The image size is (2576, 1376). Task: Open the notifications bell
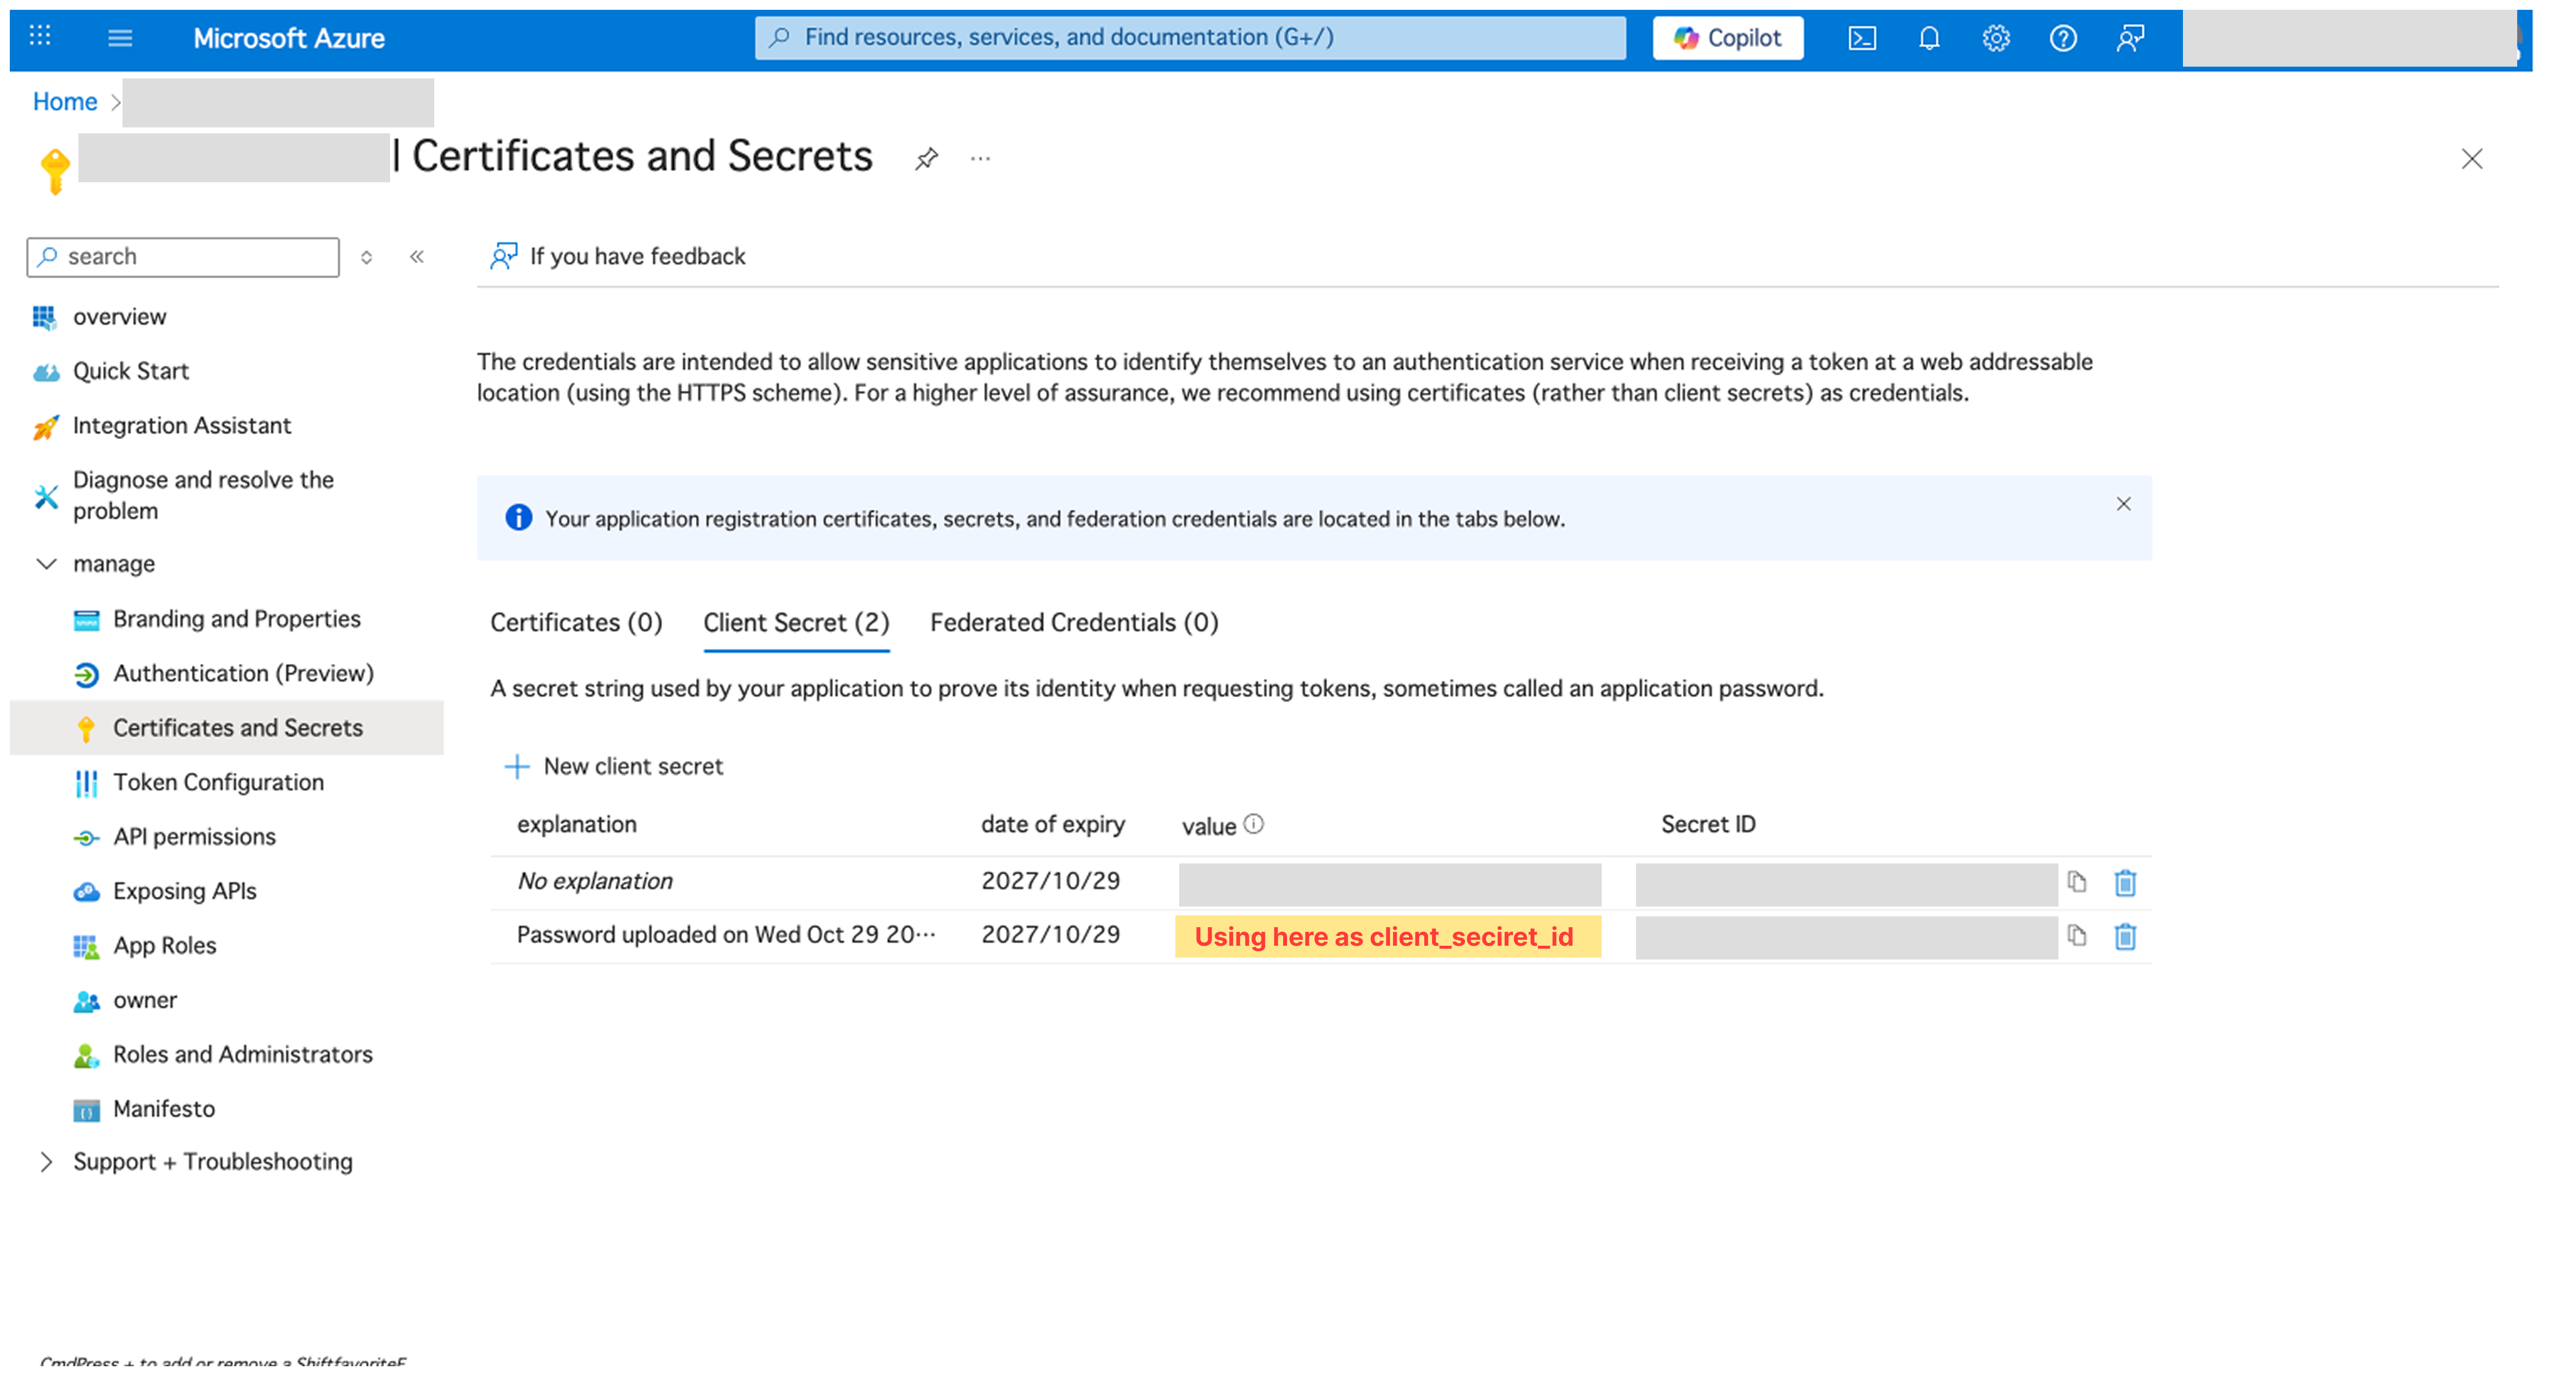(1929, 38)
